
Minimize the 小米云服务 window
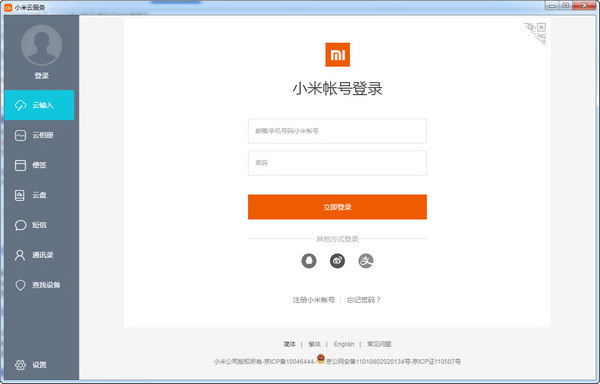coord(552,6)
